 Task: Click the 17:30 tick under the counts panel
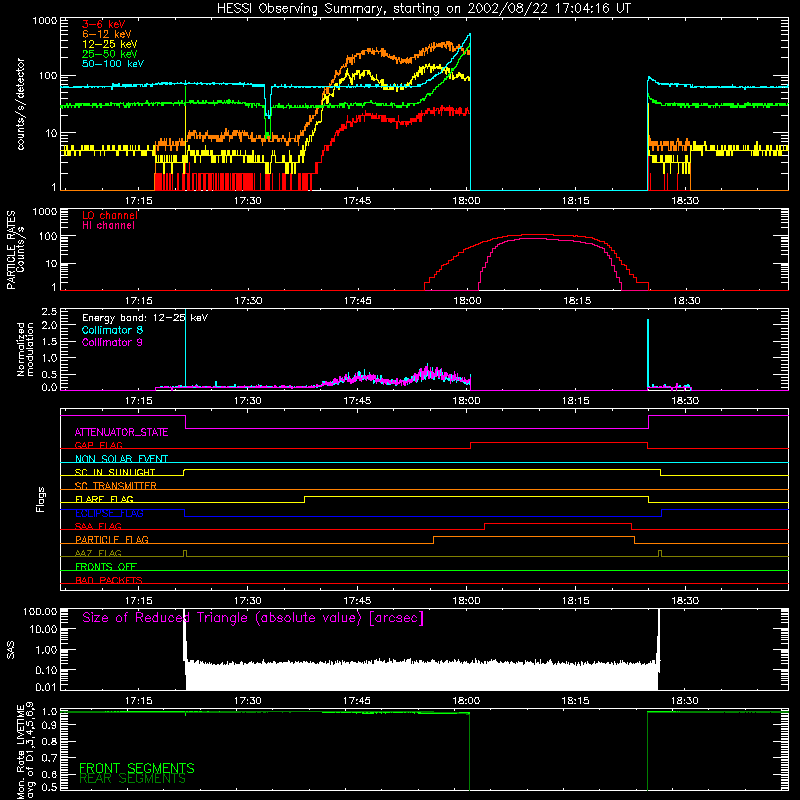(x=248, y=201)
